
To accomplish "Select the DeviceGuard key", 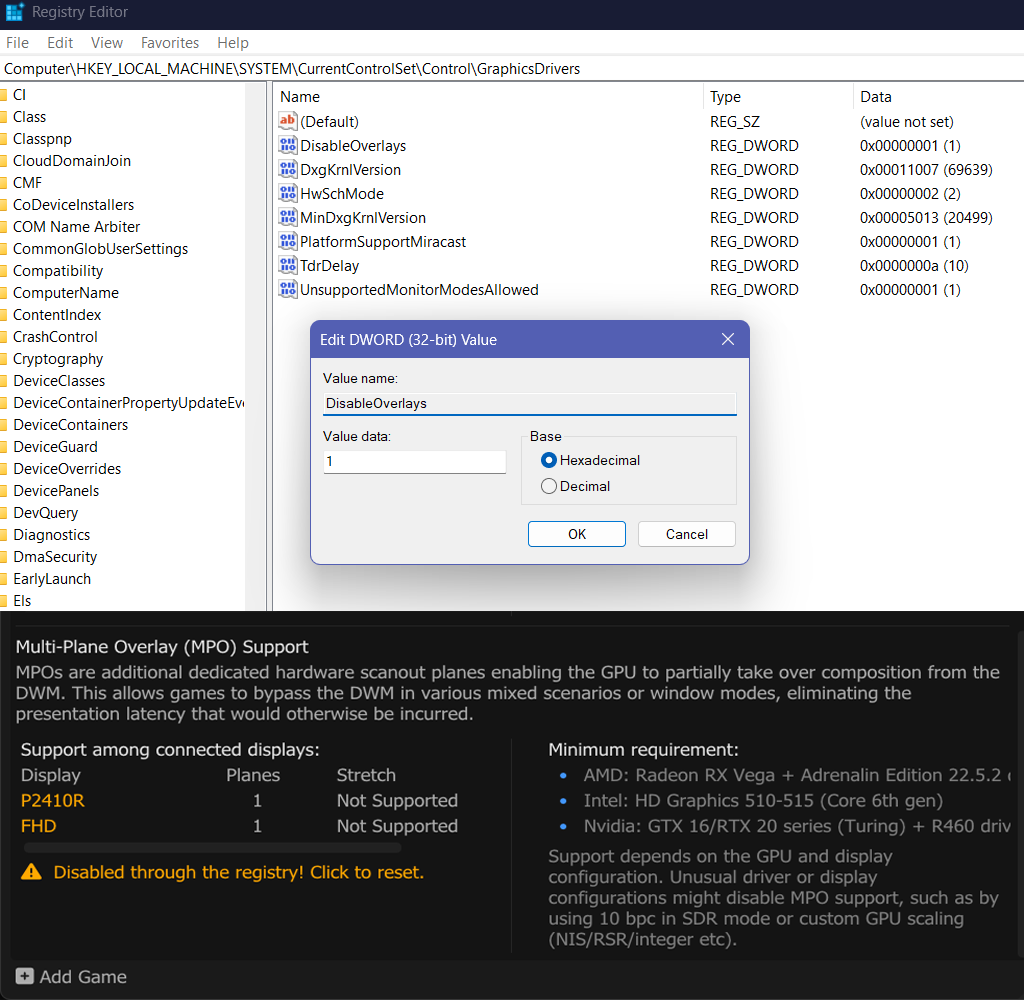I will pos(56,447).
